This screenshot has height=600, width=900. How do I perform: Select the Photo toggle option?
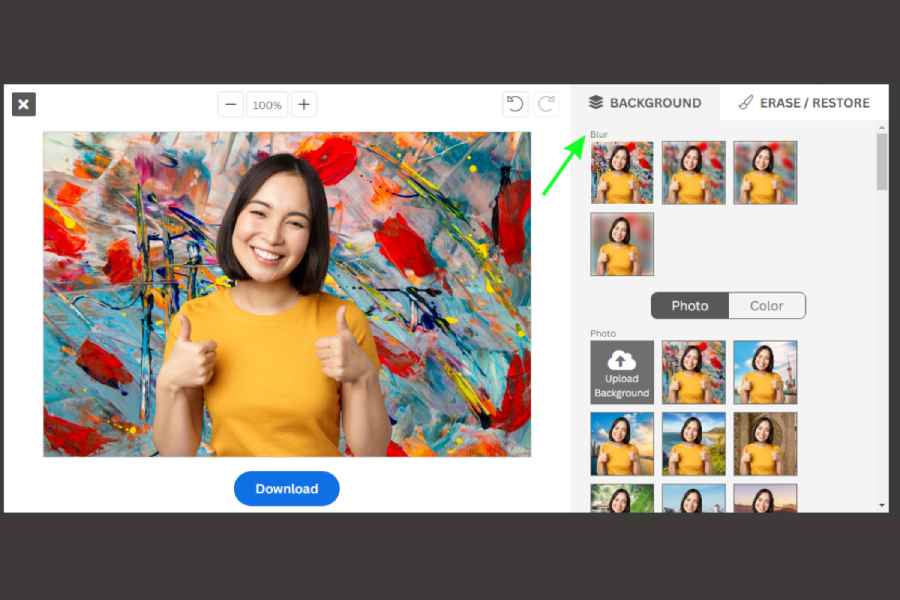[690, 305]
